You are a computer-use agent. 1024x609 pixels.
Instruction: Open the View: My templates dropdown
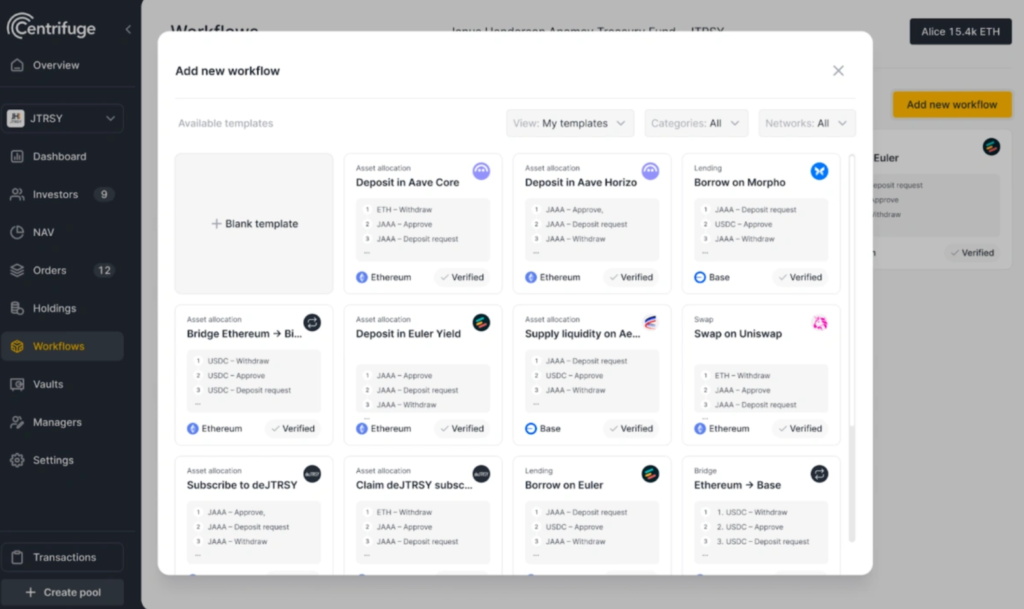[x=570, y=123]
